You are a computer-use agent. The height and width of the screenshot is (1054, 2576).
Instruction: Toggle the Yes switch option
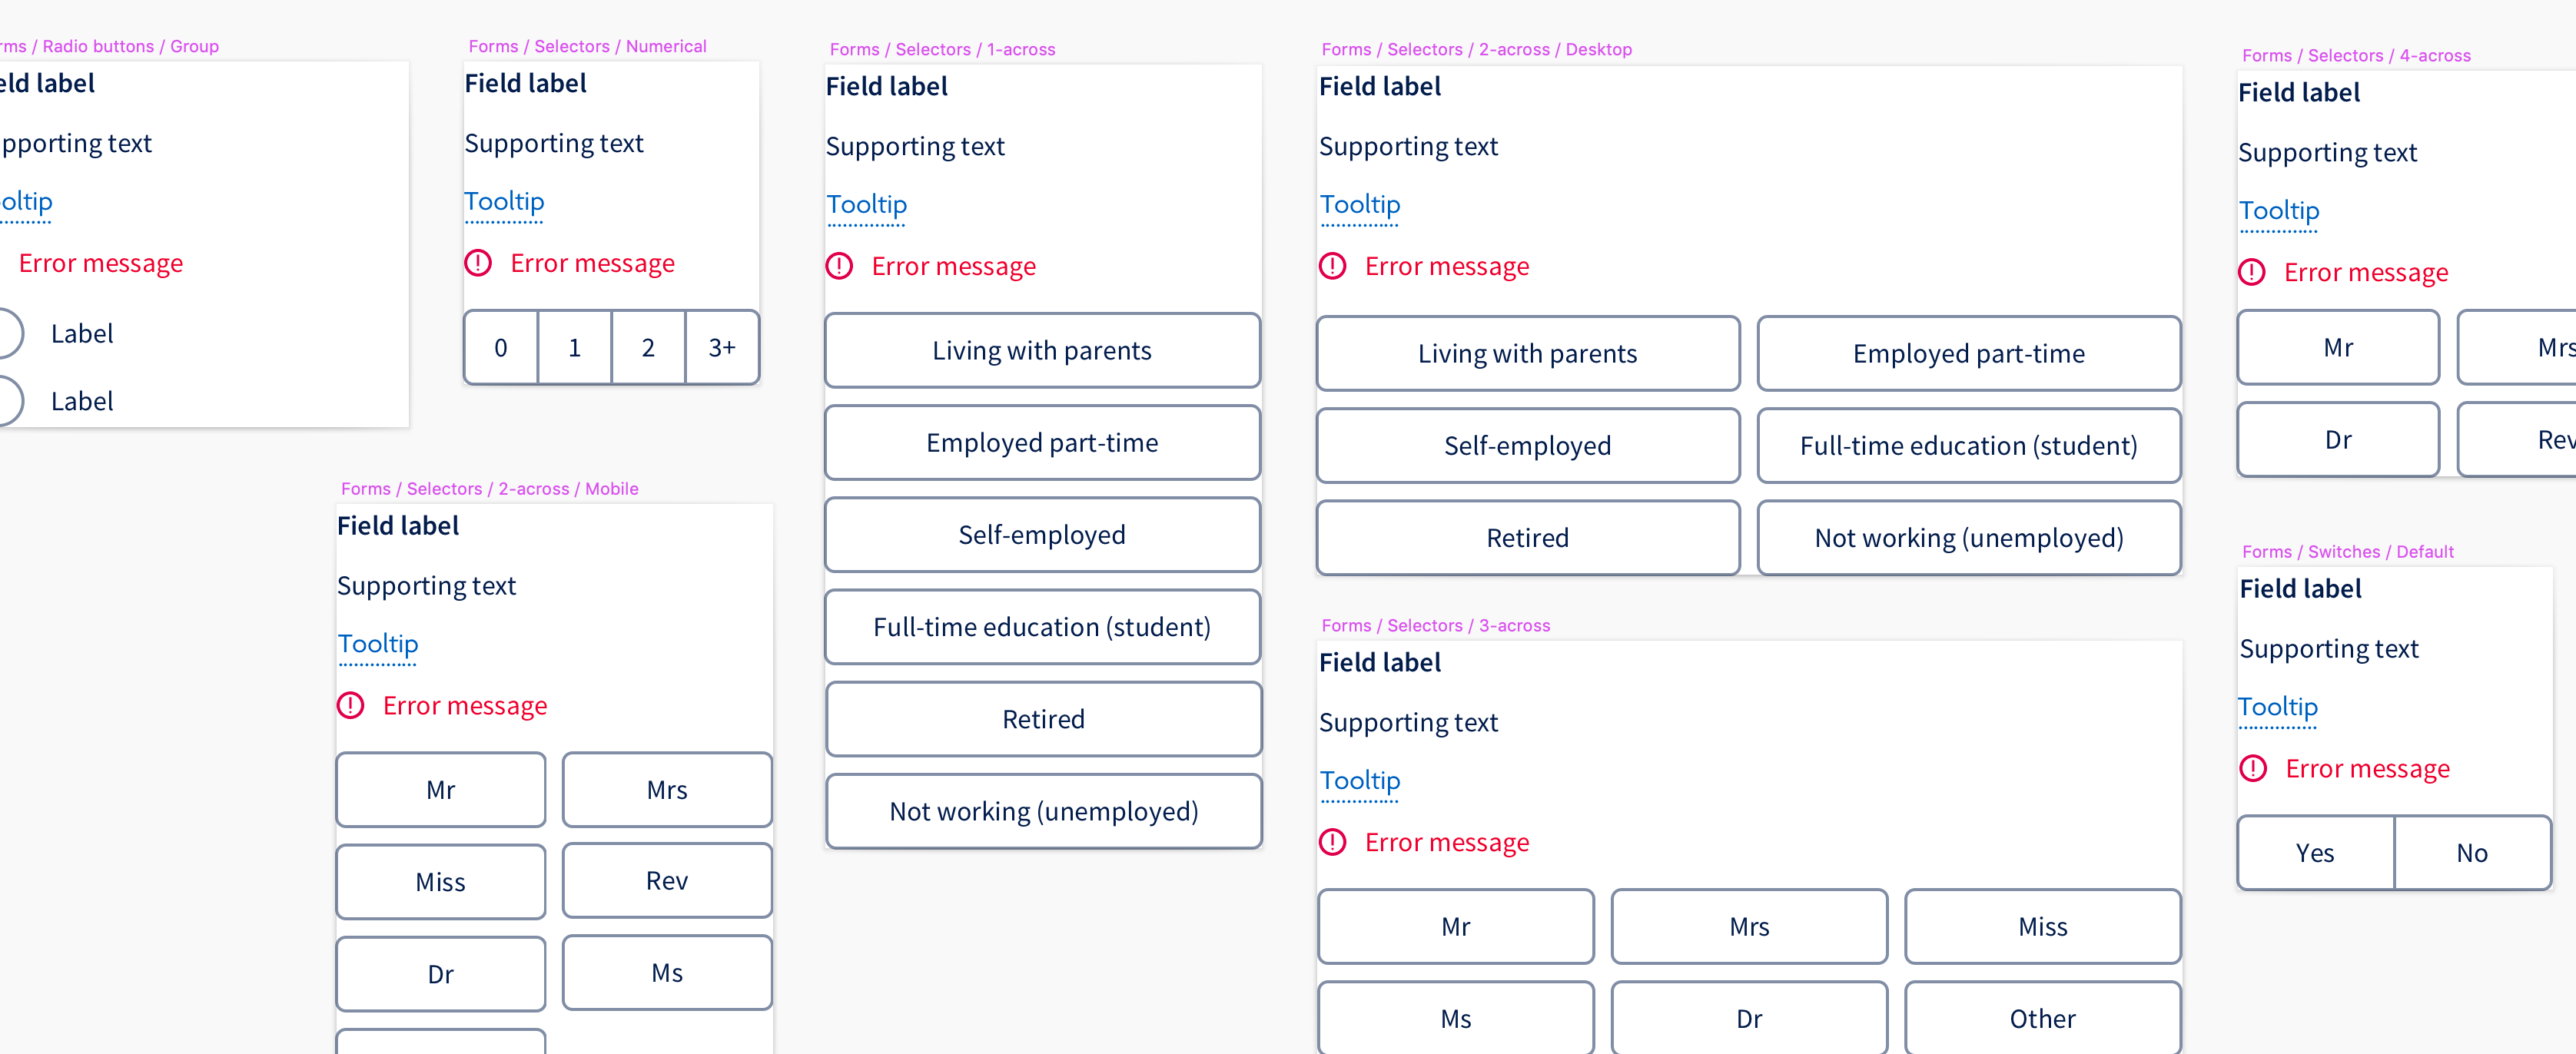(x=2315, y=853)
